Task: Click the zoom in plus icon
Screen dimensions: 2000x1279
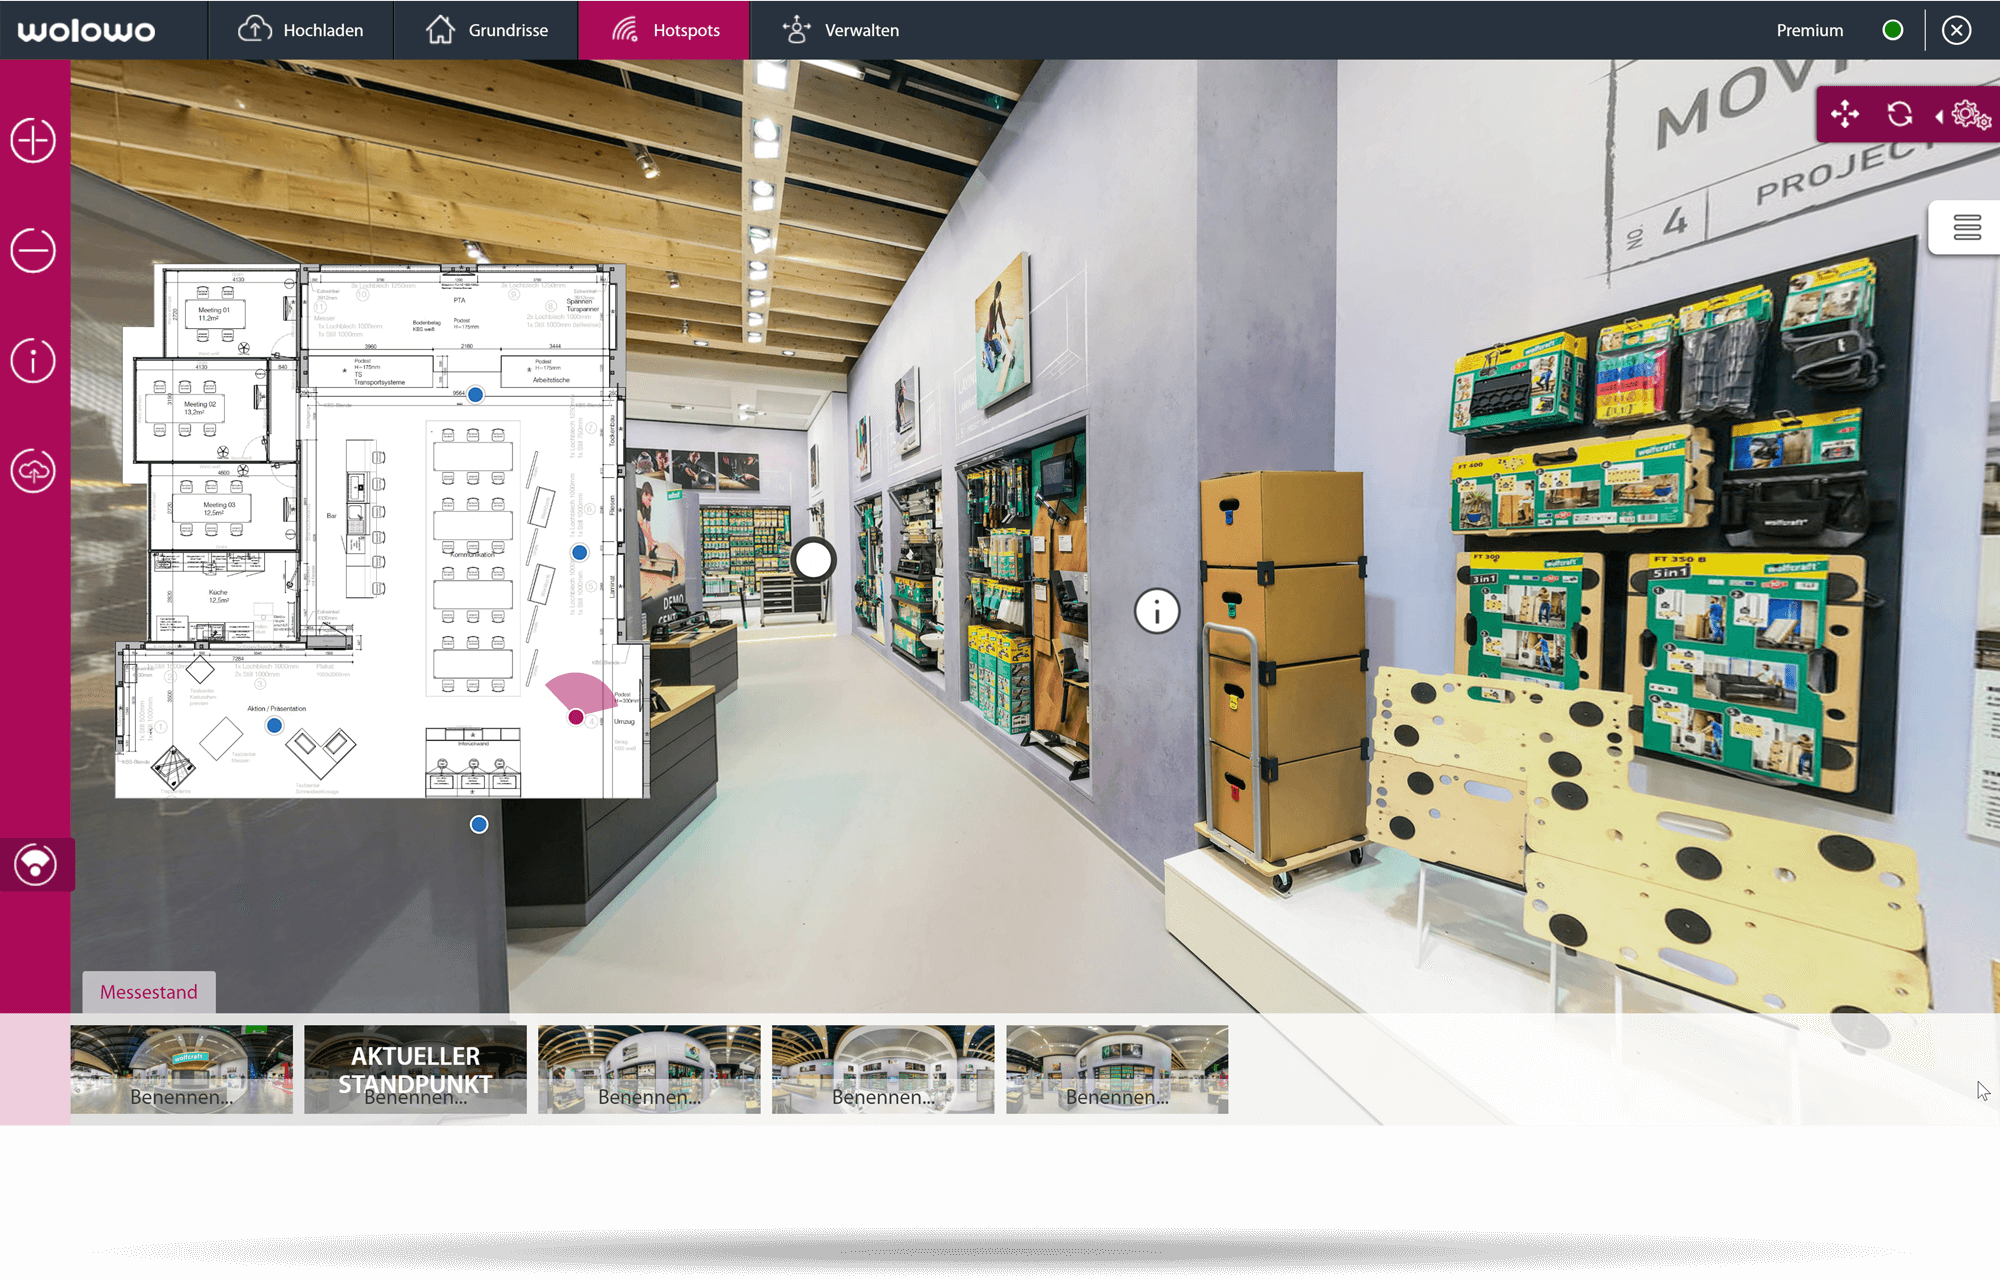Action: [x=33, y=140]
